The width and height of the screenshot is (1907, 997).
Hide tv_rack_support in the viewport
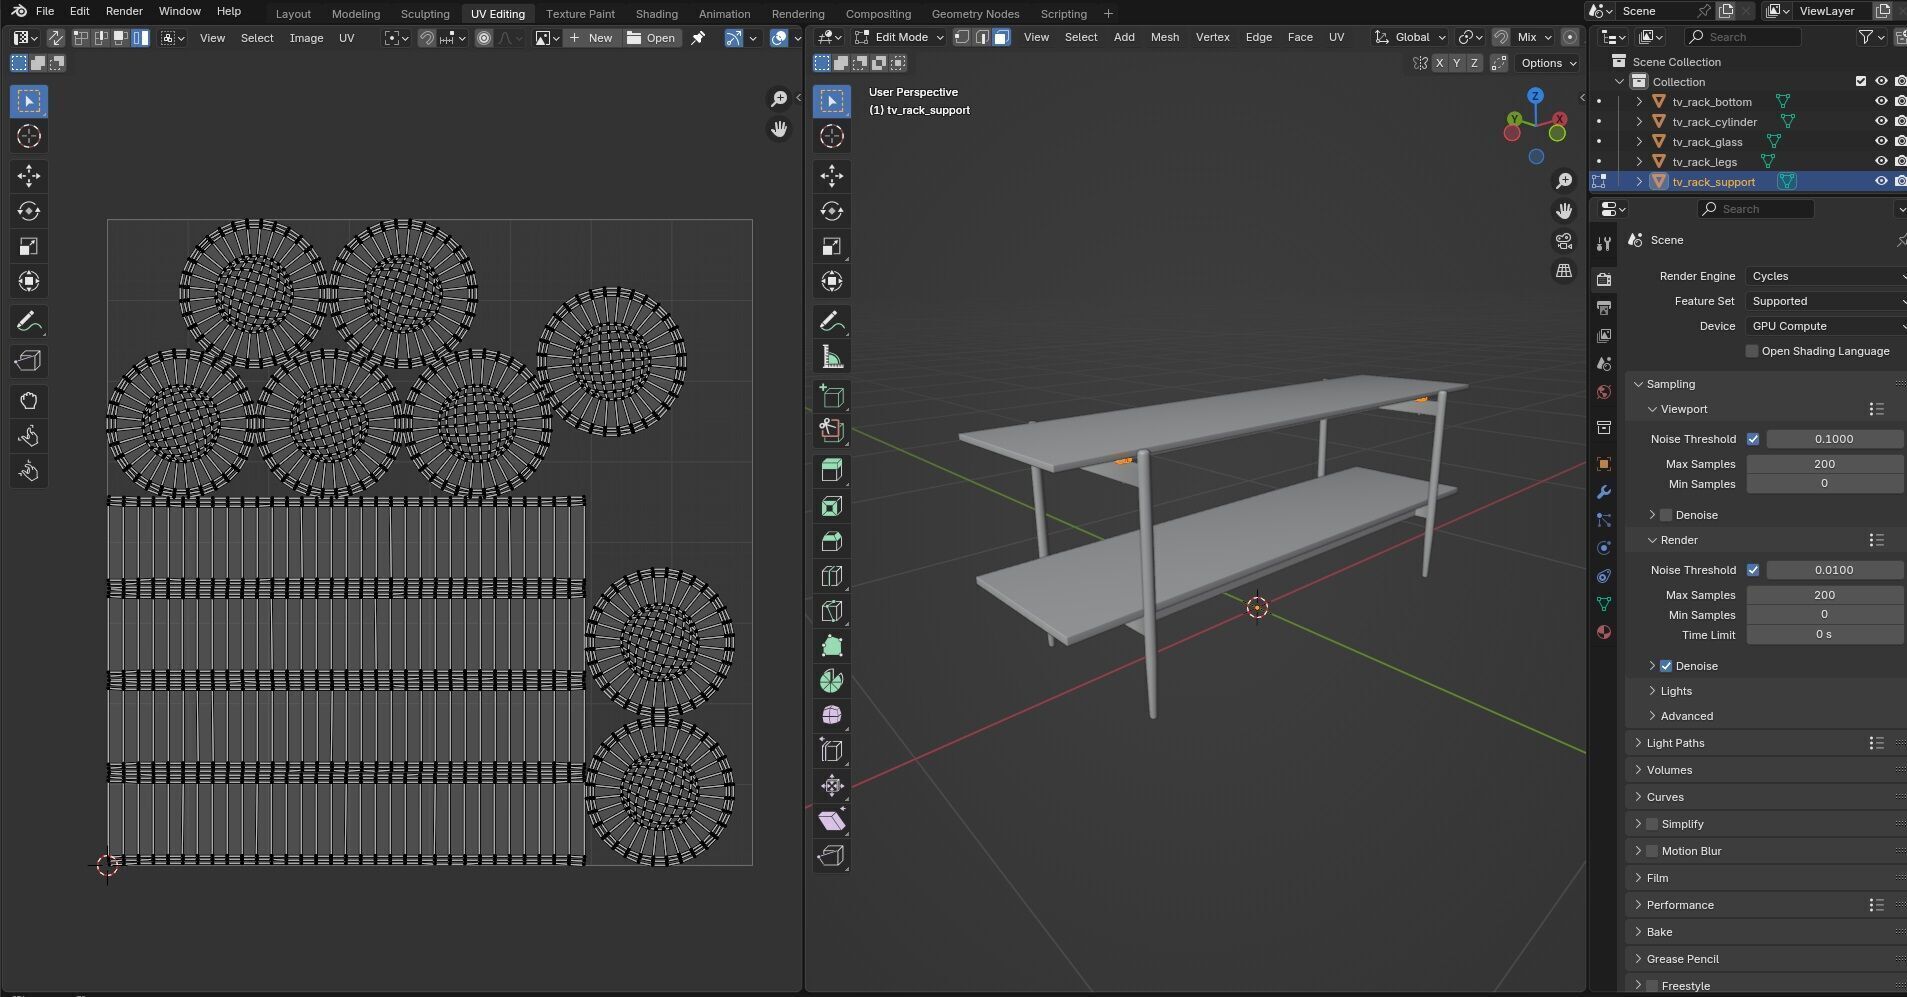coord(1880,181)
